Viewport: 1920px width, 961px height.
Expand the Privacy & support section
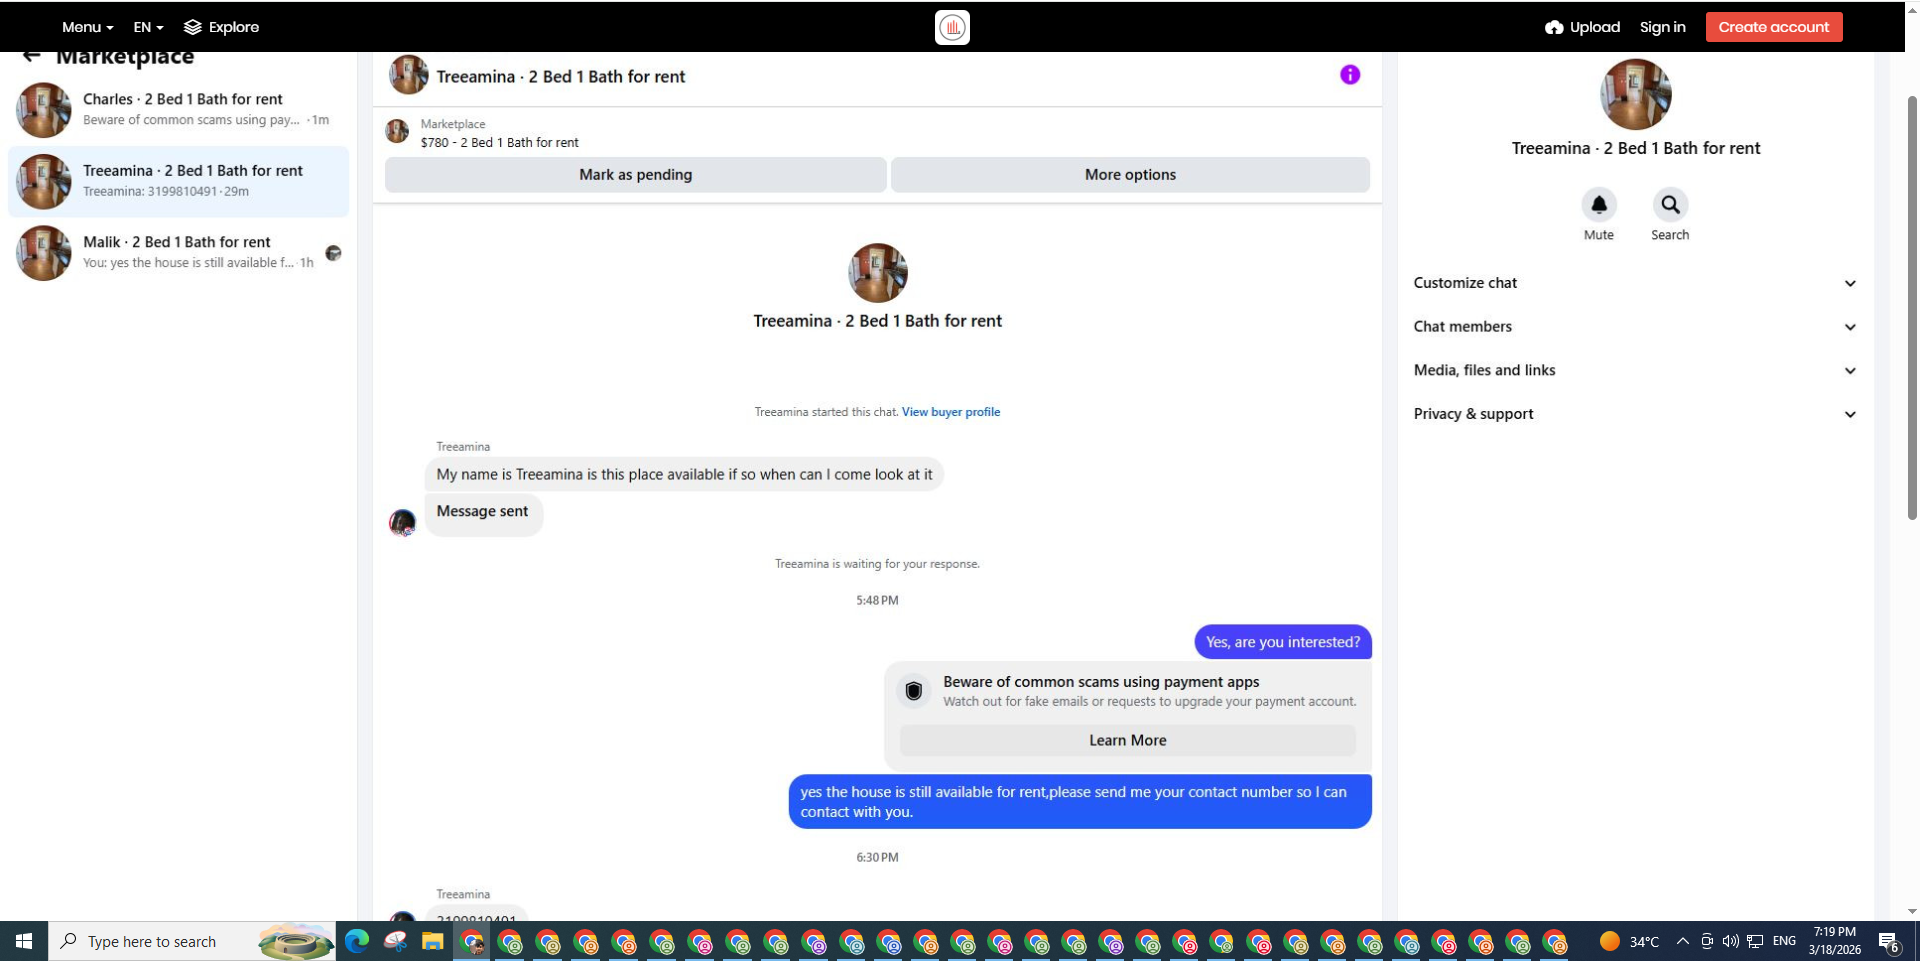(x=1636, y=414)
